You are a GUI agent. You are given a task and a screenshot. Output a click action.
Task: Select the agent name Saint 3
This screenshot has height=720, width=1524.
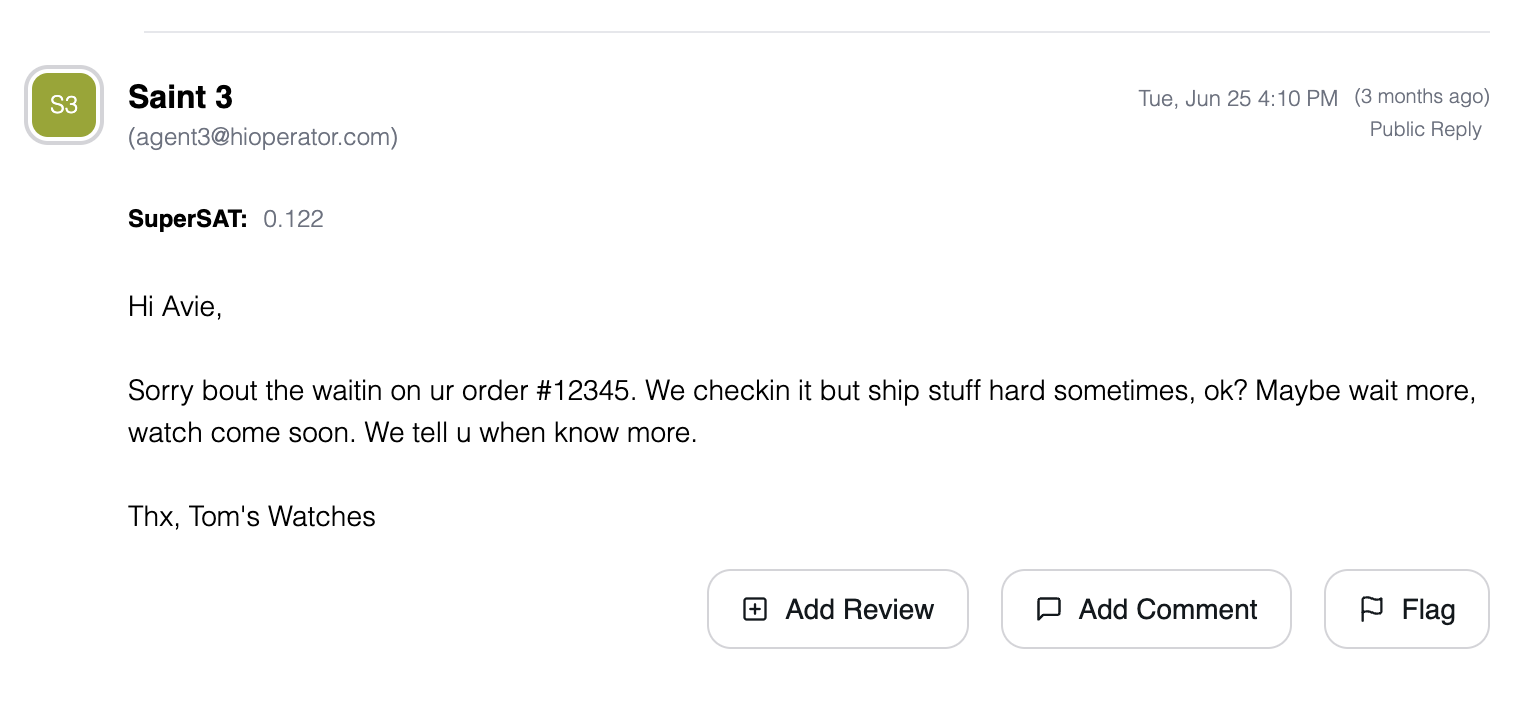coord(180,97)
